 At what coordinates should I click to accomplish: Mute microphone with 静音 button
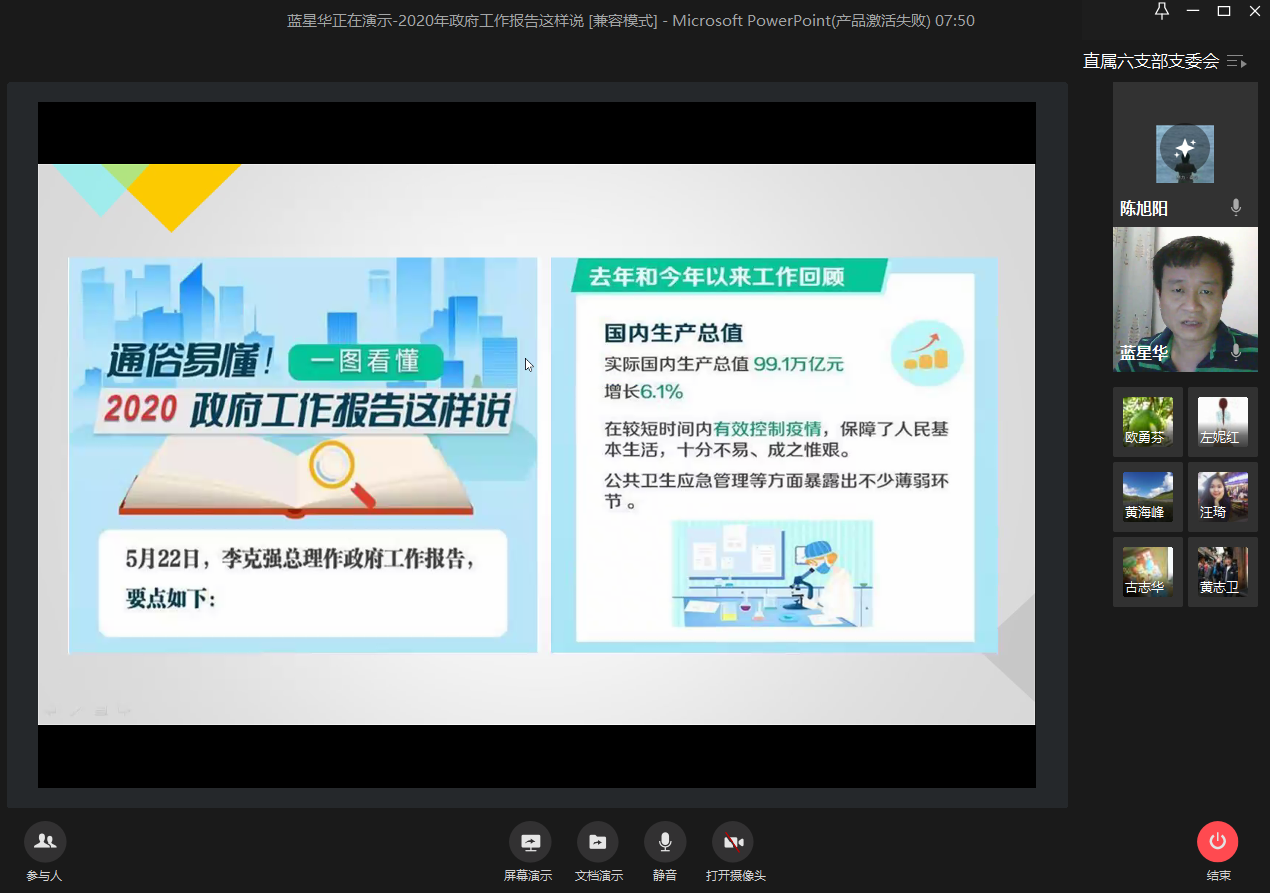tap(665, 842)
